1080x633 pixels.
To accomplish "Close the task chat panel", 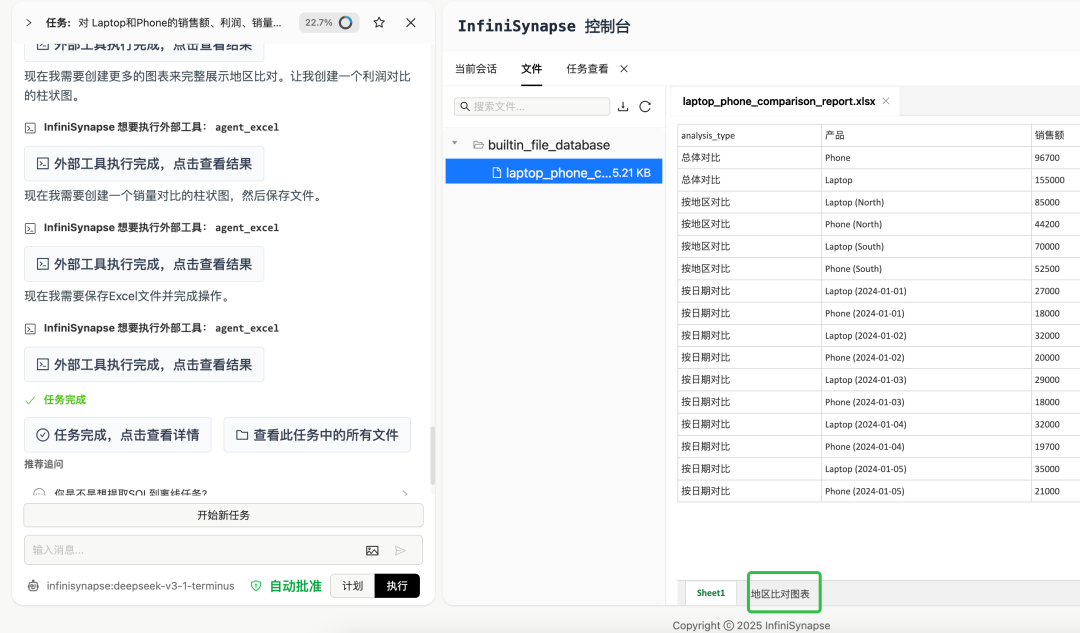I will [x=411, y=23].
